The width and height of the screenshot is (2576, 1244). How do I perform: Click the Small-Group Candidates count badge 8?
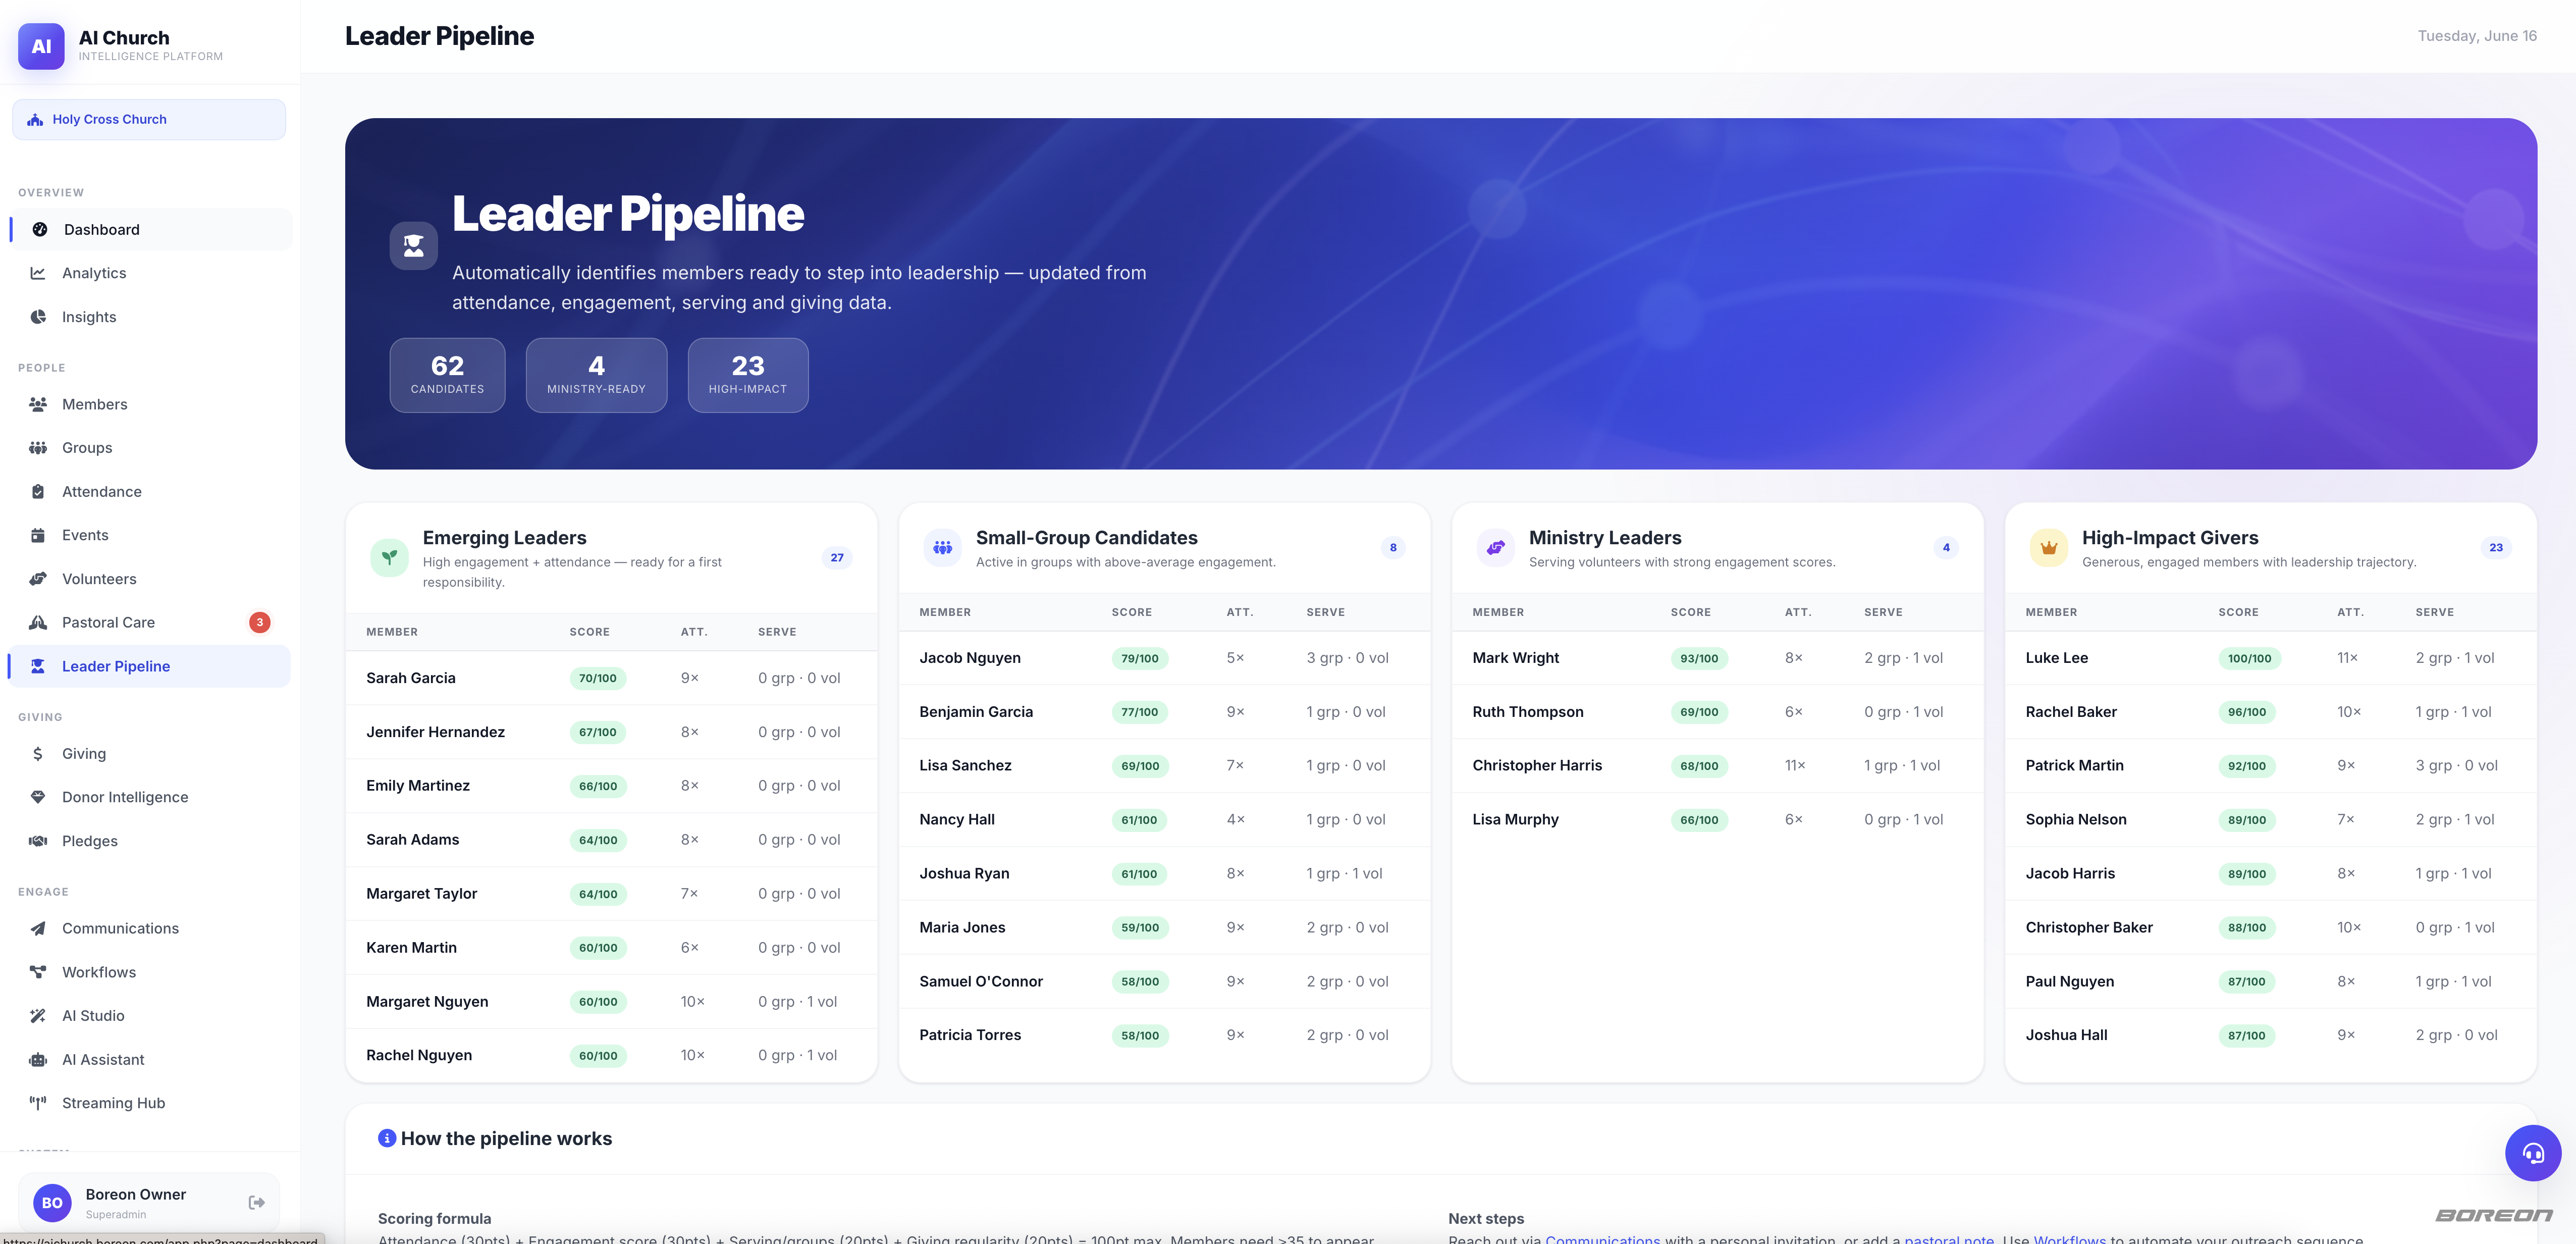click(x=1393, y=548)
